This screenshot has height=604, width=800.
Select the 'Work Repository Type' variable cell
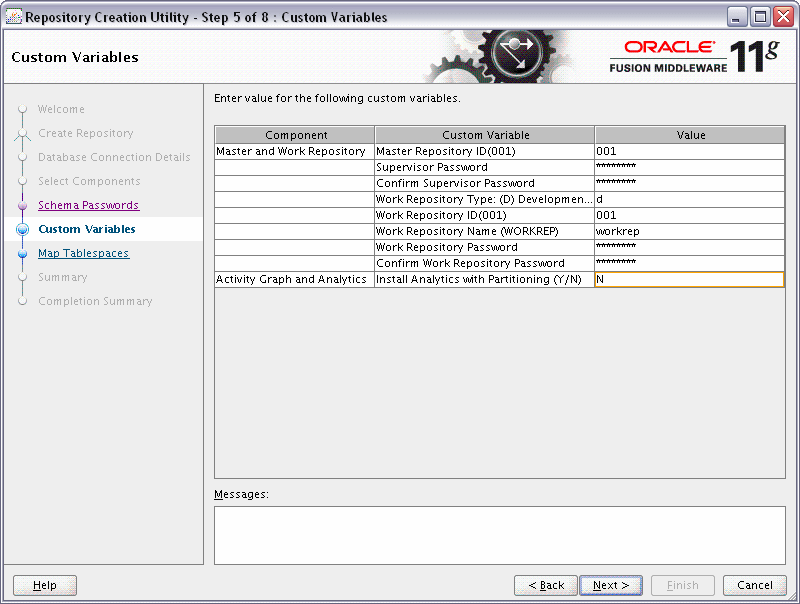pos(484,199)
